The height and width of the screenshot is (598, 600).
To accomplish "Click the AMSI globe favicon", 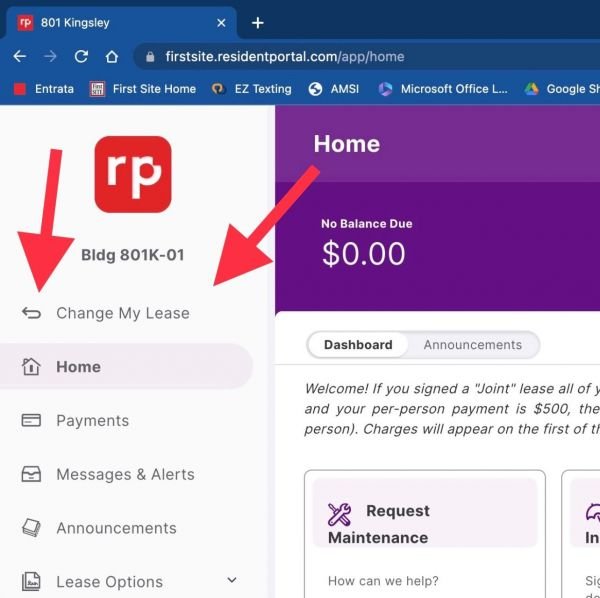I will tap(315, 89).
